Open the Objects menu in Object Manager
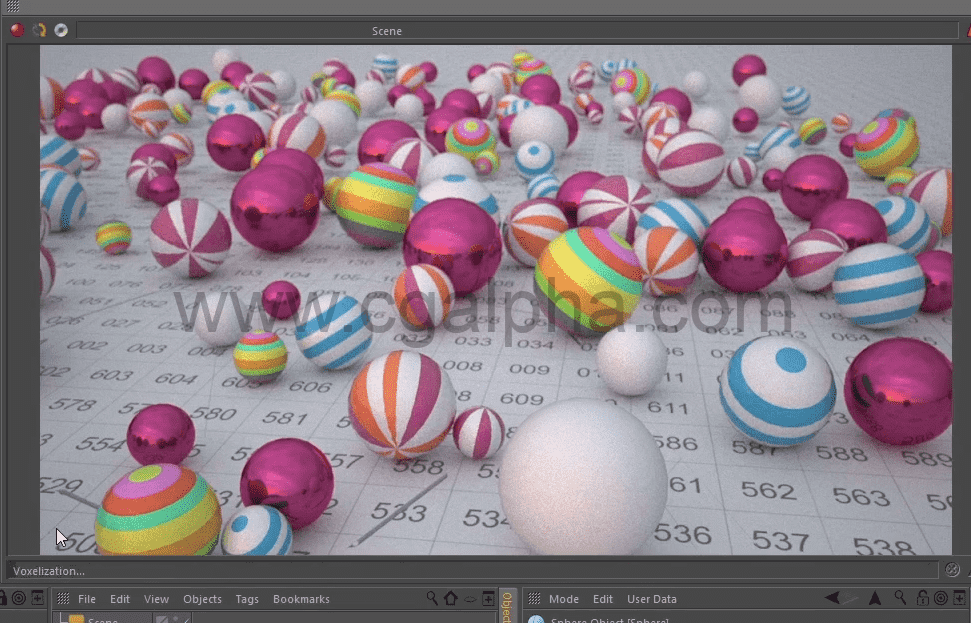 202,598
